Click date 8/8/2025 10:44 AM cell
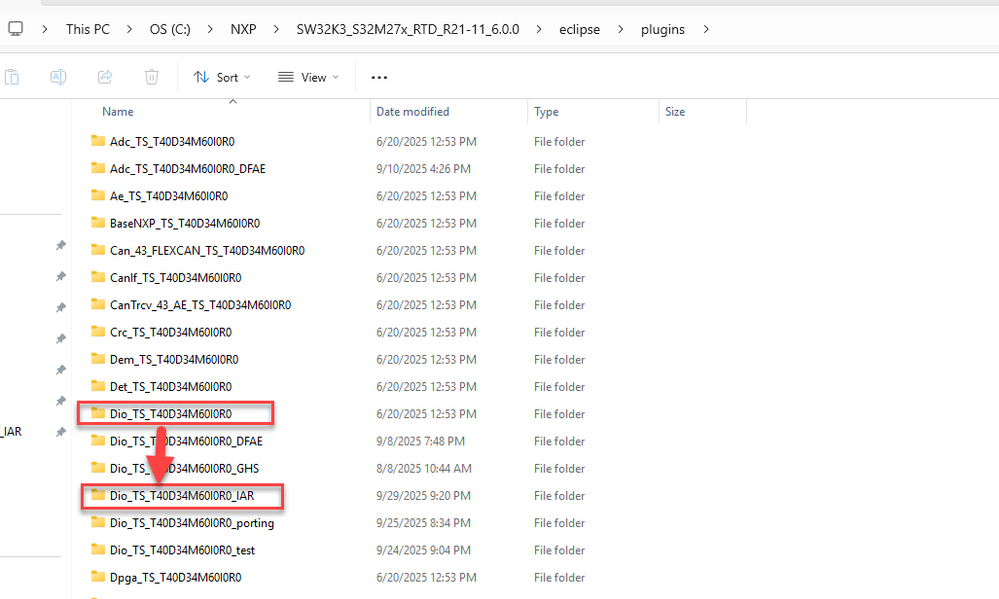This screenshot has height=599, width=999. point(424,469)
